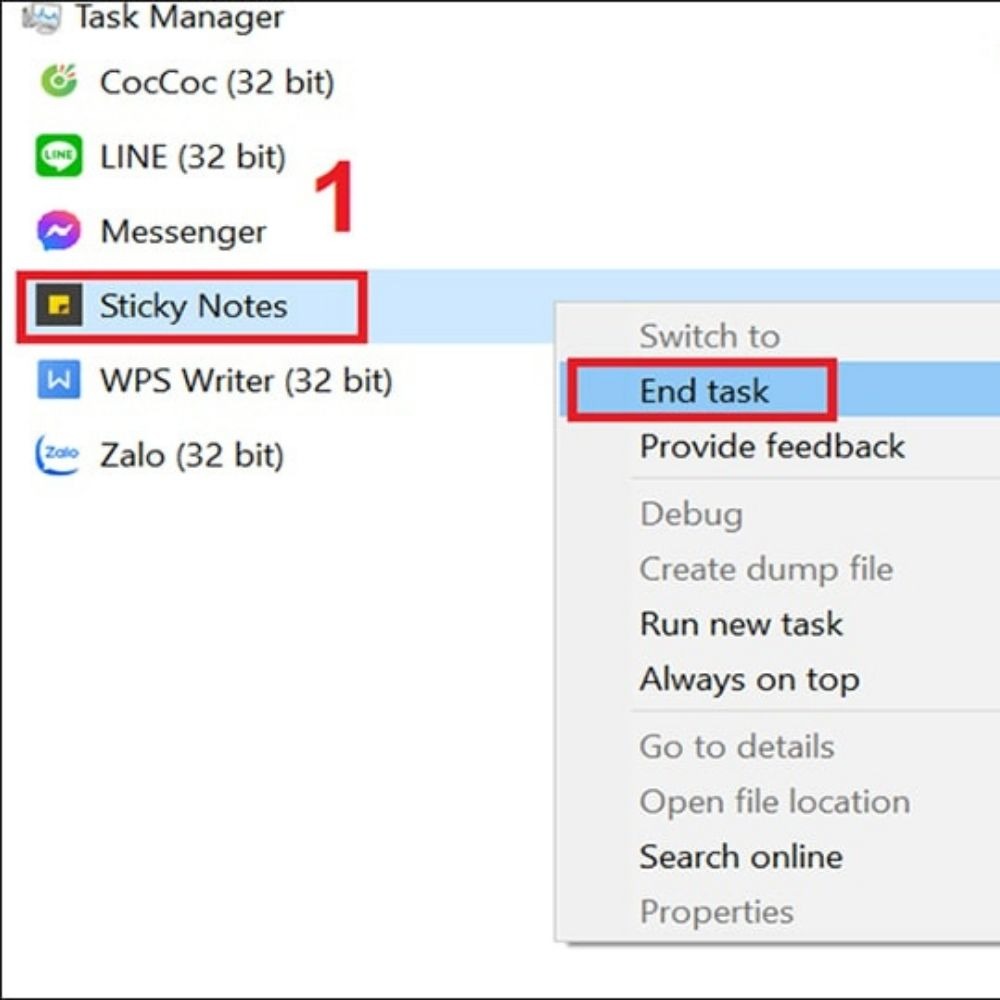
Task: Click the Sticky Notes process label
Action: (193, 306)
